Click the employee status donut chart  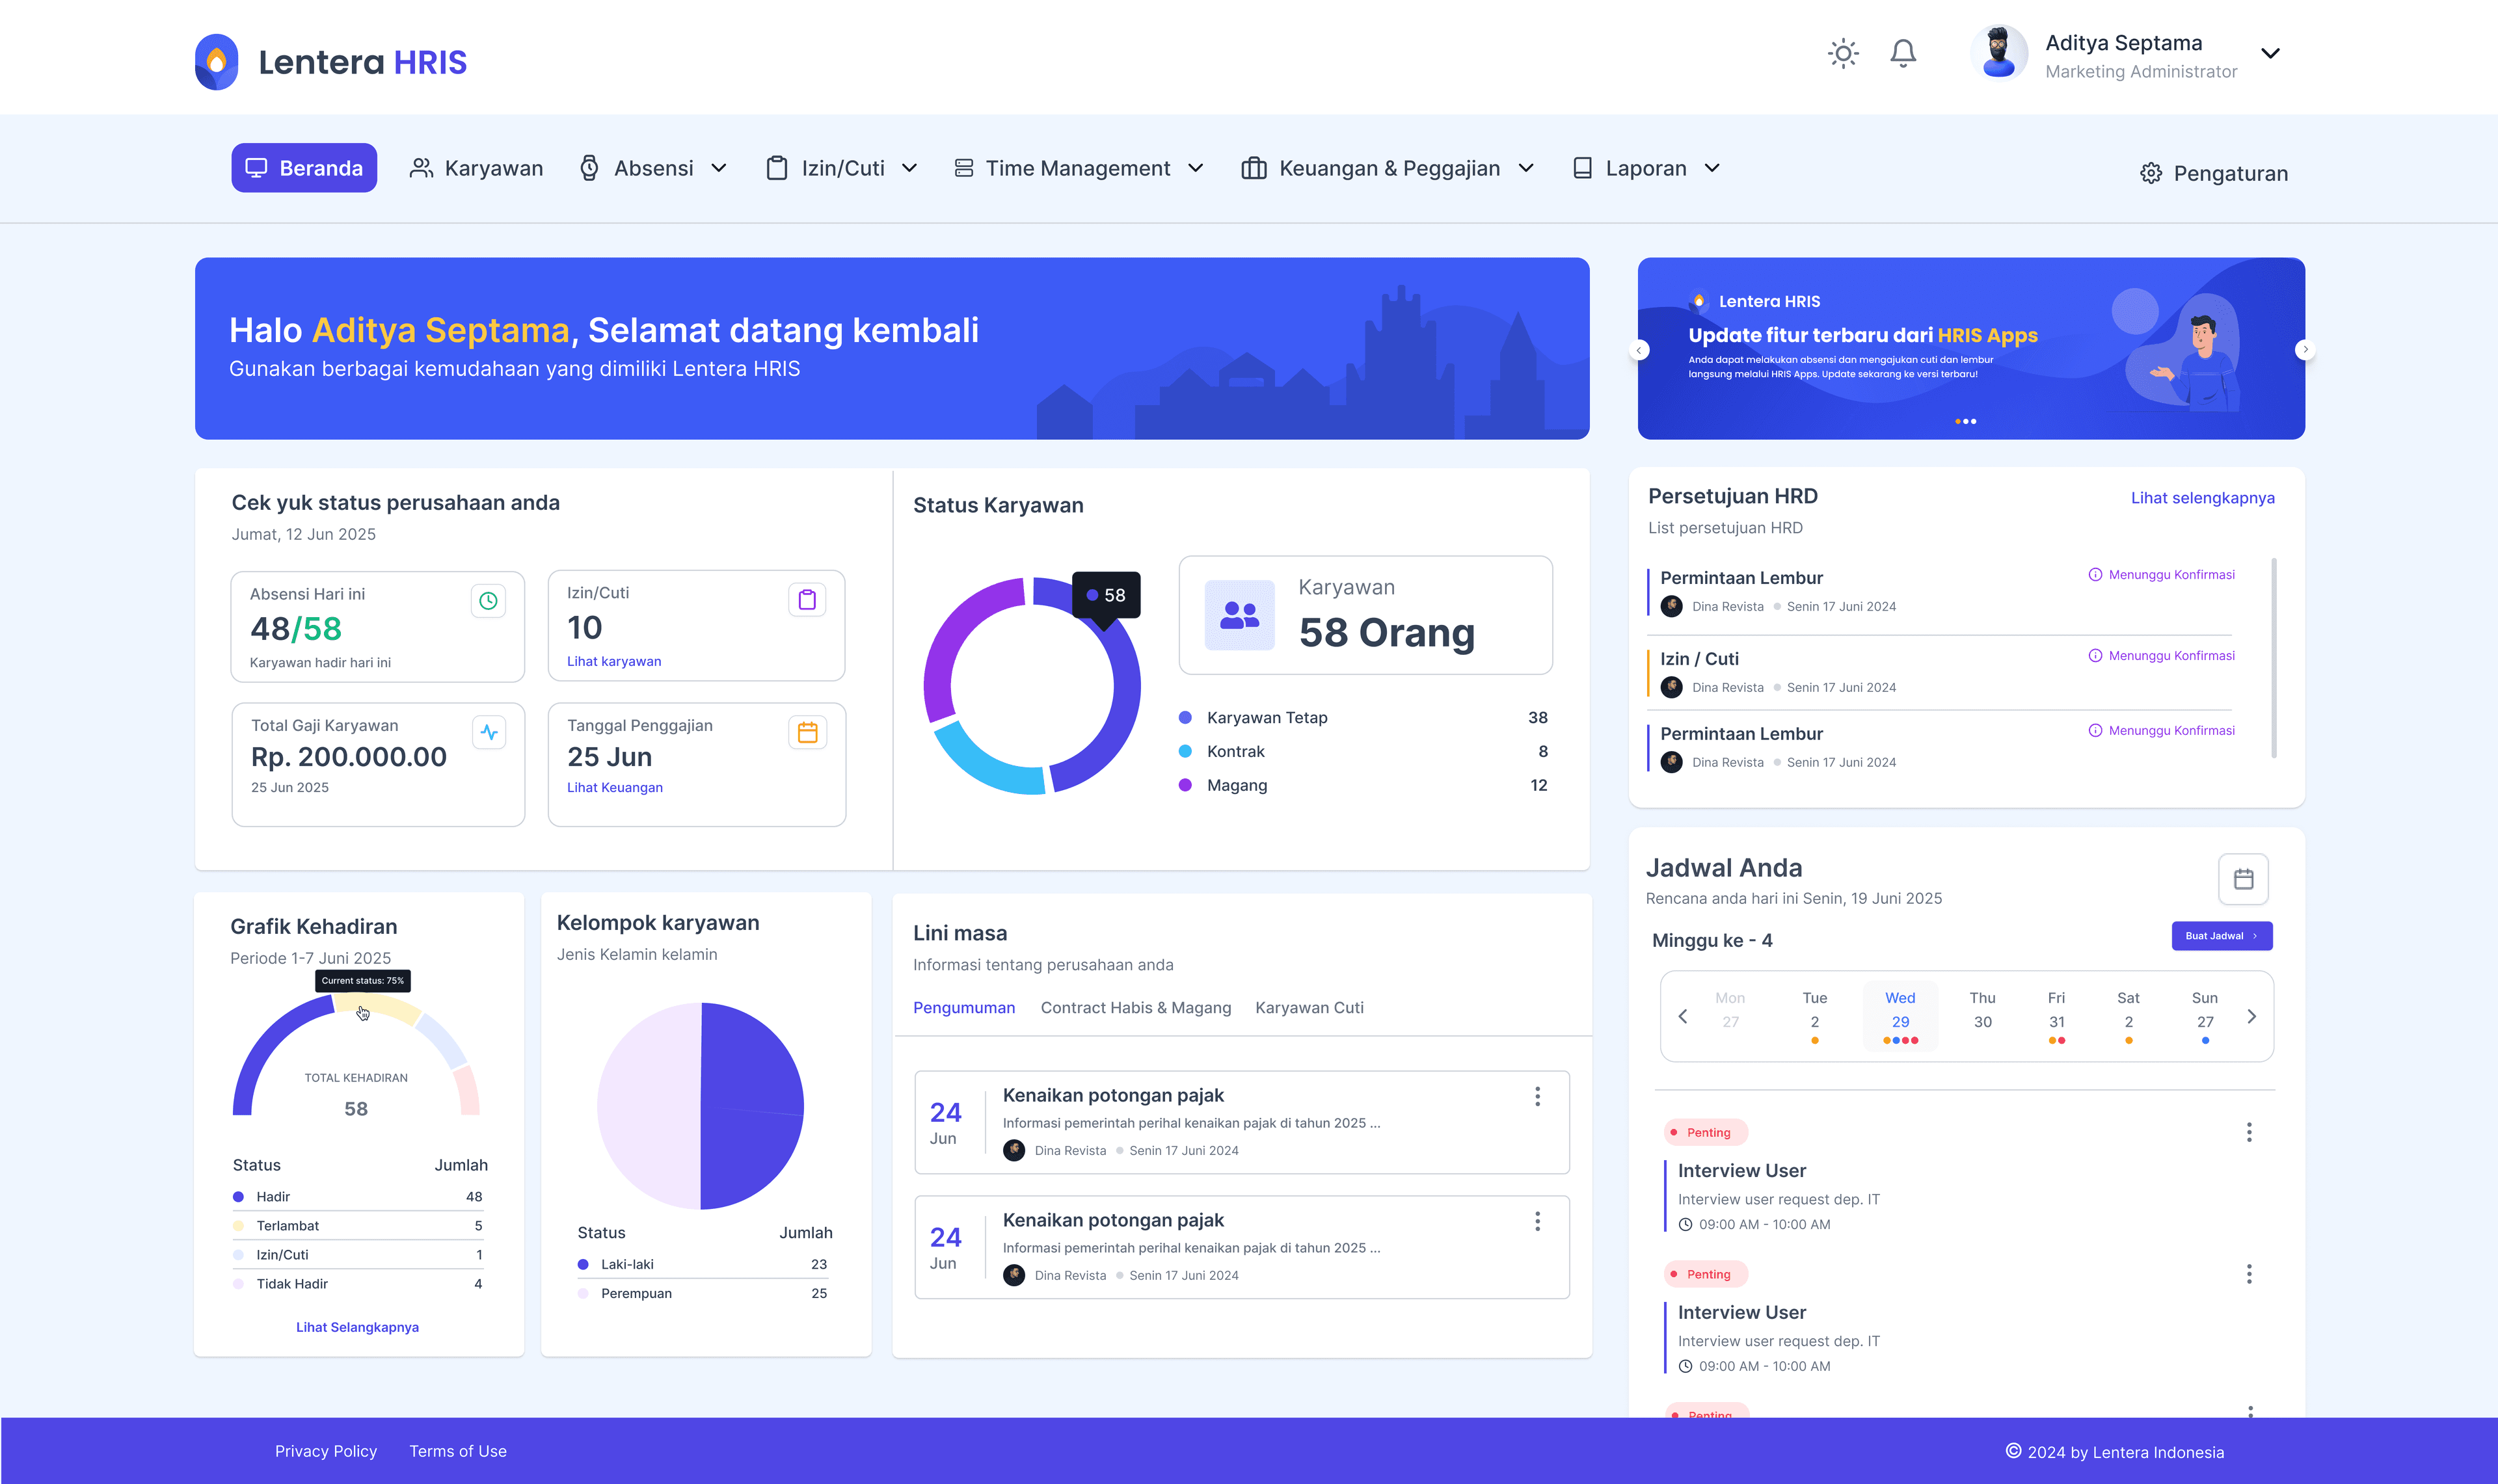click(x=1031, y=686)
